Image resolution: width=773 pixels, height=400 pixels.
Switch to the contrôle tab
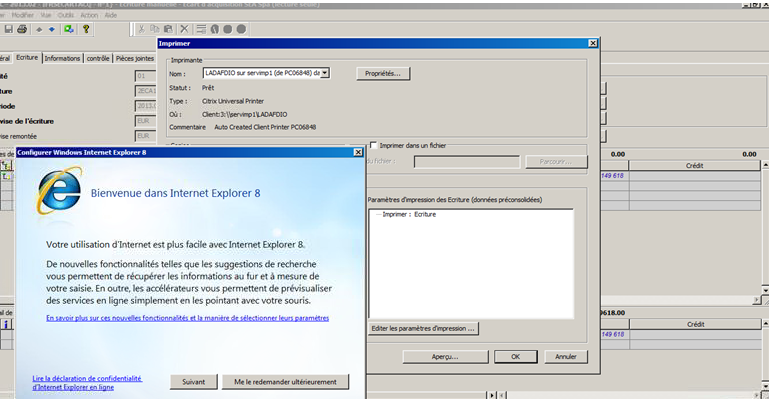pyautogui.click(x=98, y=58)
